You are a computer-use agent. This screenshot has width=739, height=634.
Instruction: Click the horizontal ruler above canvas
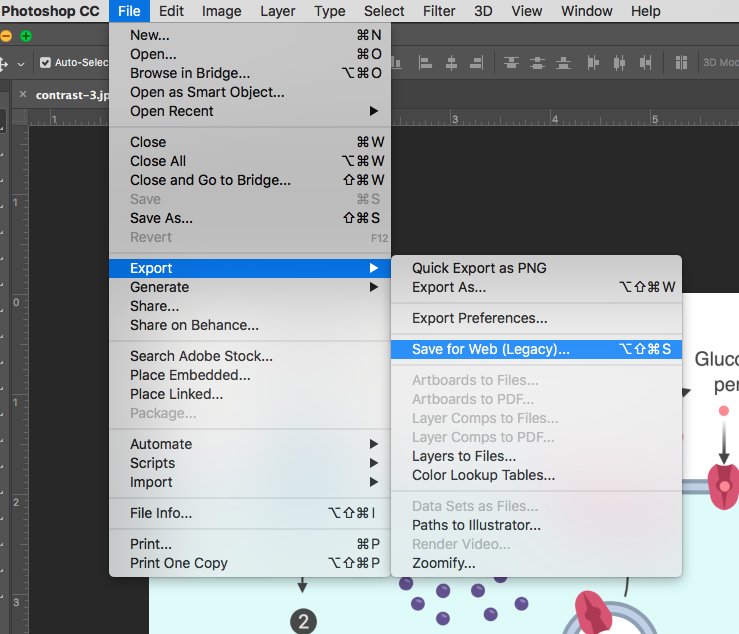tap(565, 118)
